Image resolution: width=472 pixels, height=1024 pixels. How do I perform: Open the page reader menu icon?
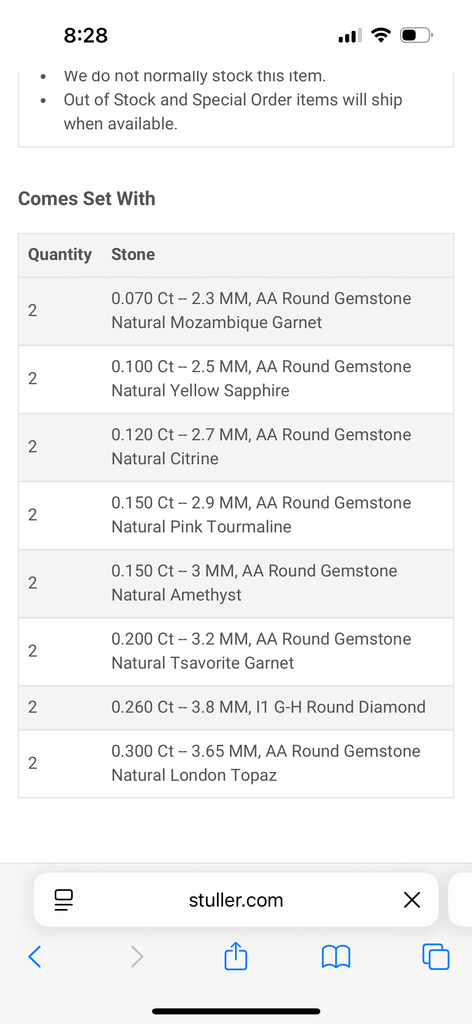click(x=64, y=900)
